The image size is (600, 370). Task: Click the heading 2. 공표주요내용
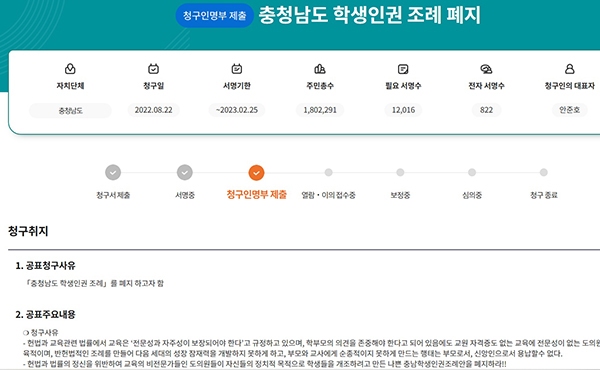46,315
